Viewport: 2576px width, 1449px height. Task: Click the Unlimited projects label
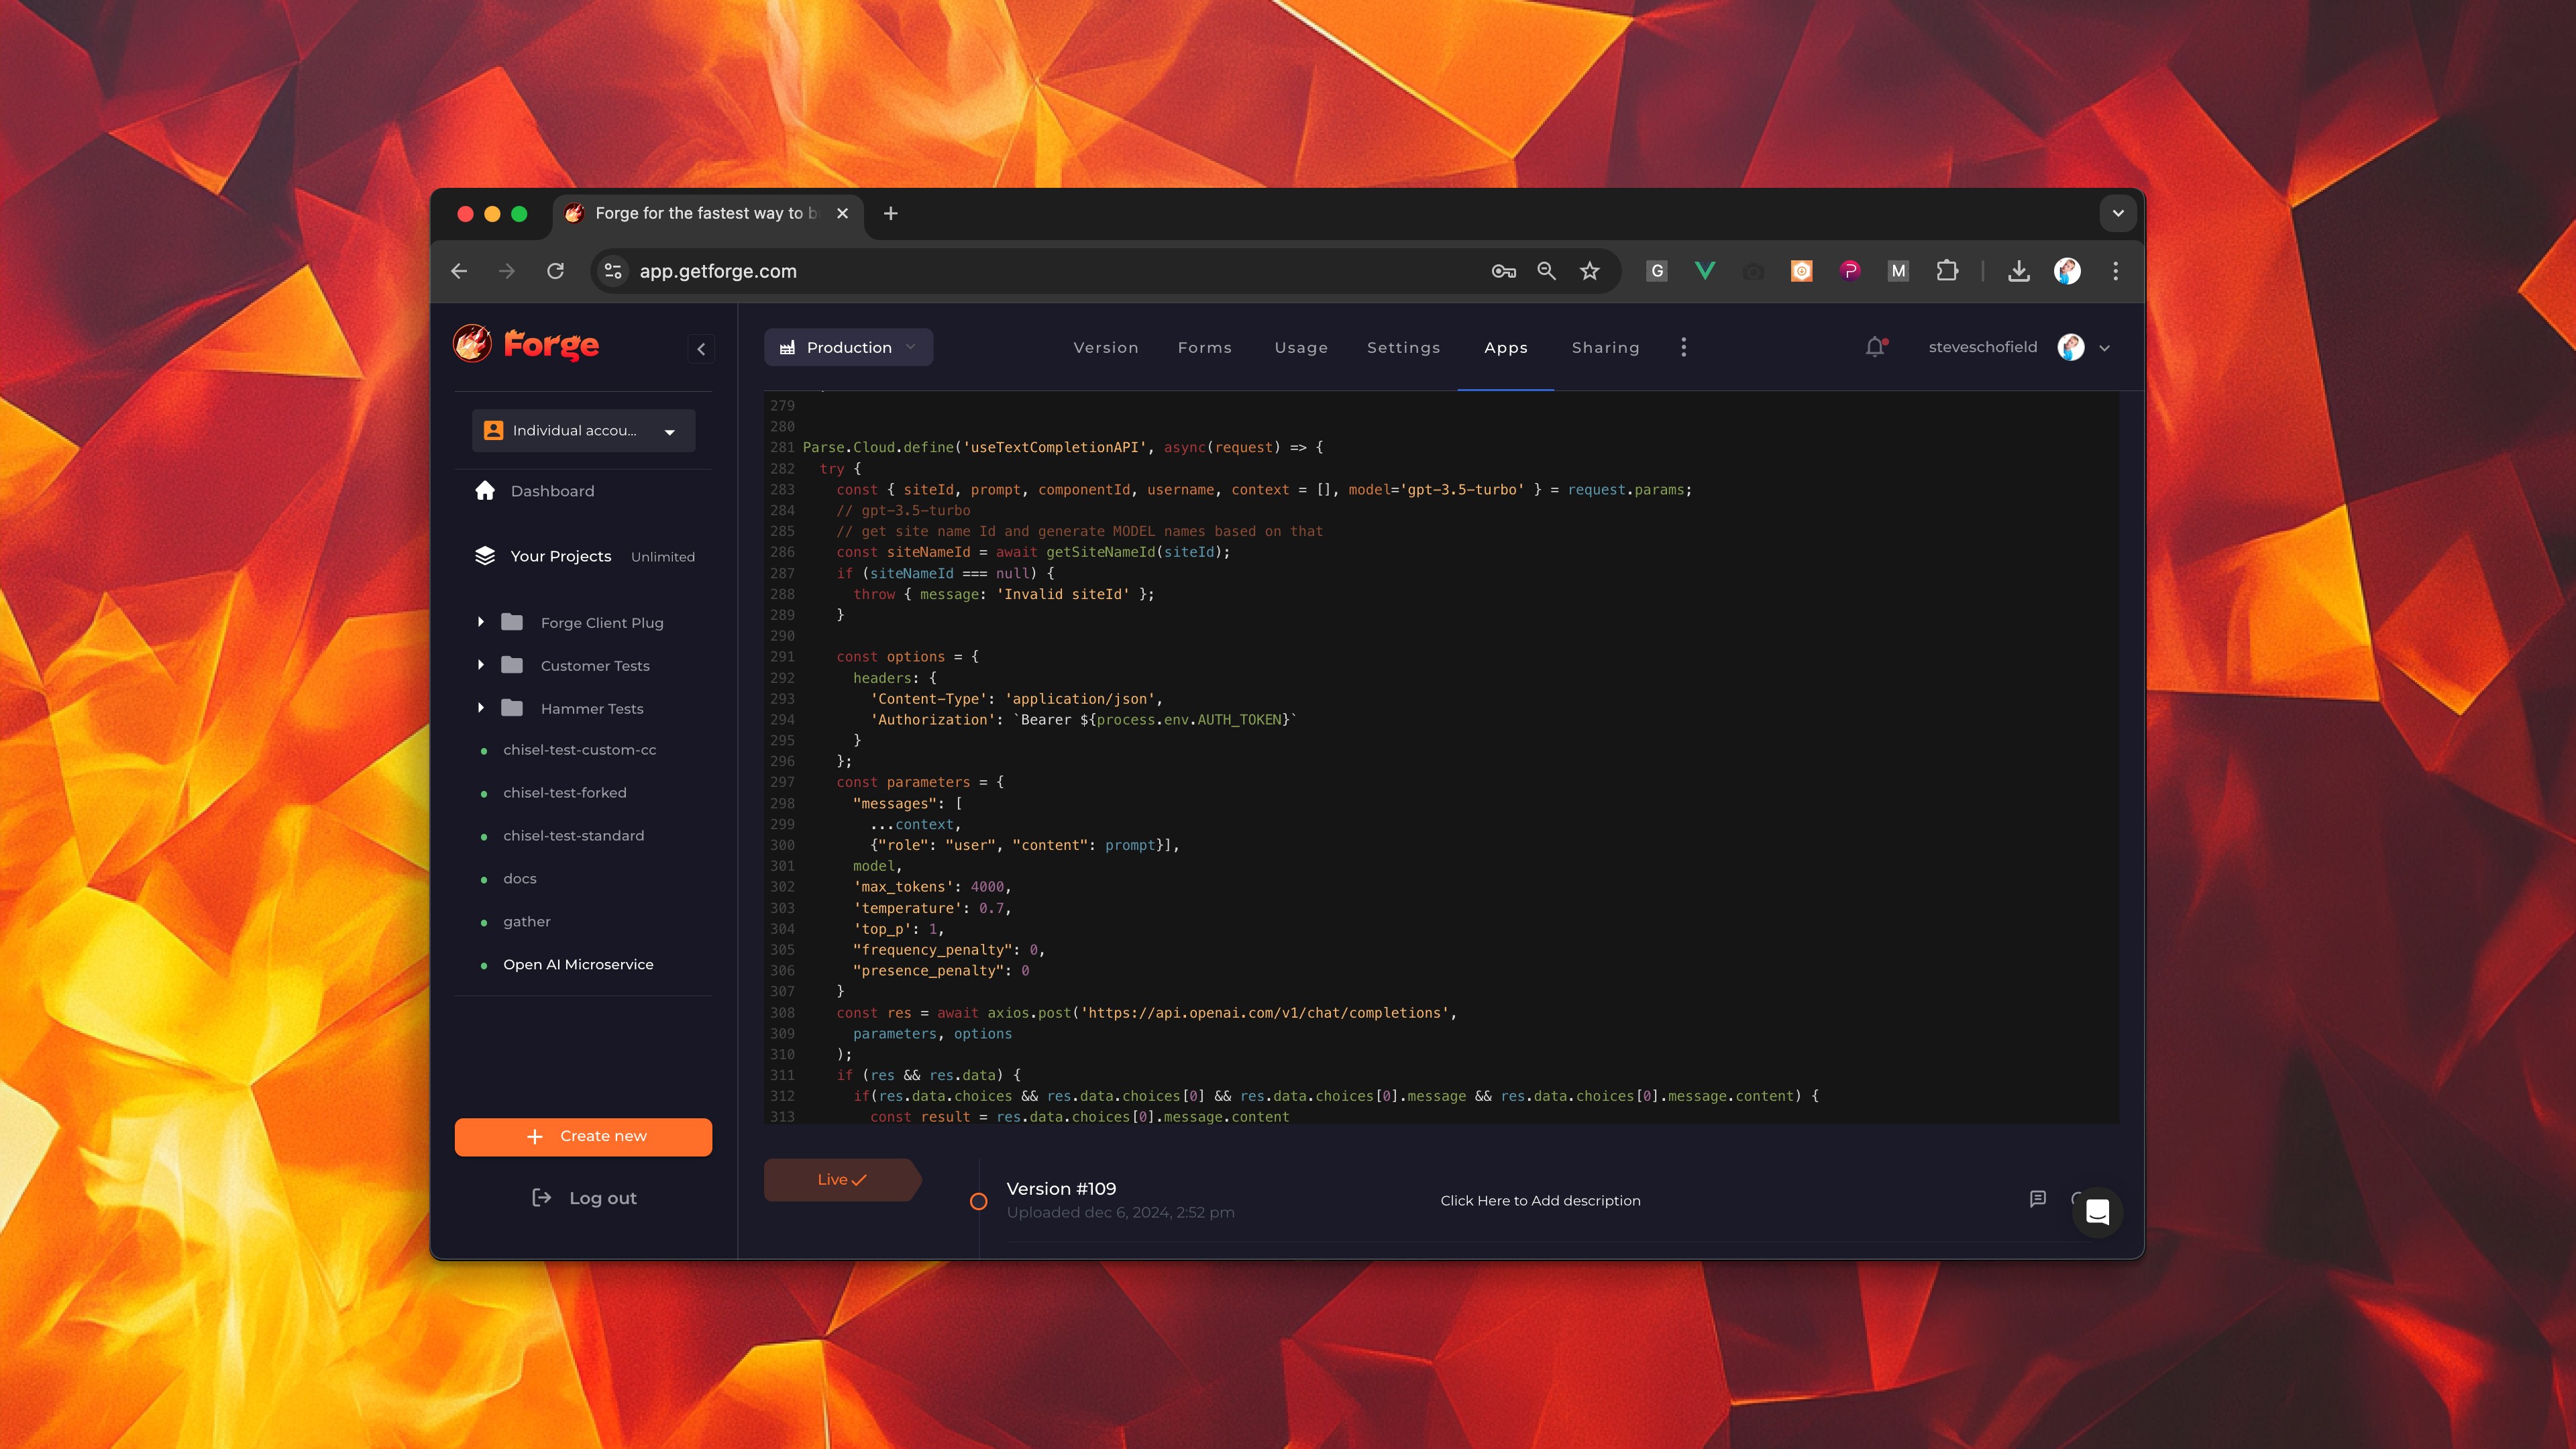pos(663,557)
